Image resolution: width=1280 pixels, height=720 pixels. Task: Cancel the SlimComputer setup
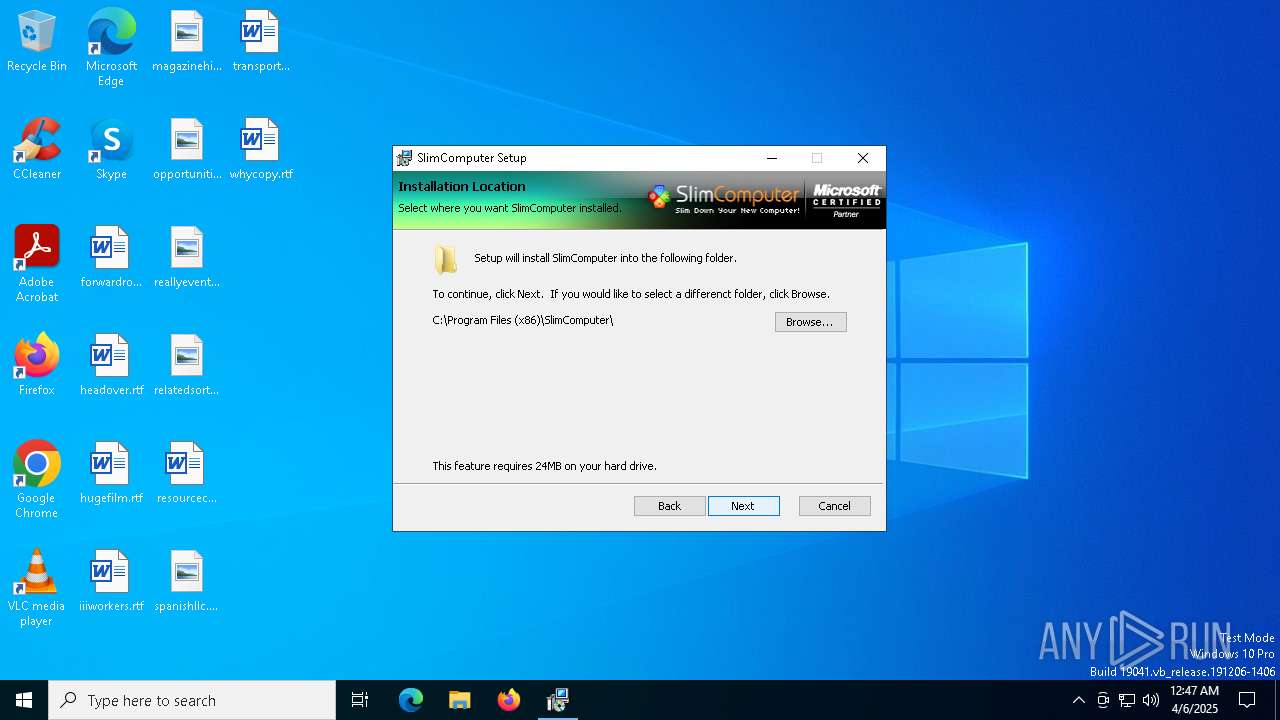pyautogui.click(x=834, y=506)
